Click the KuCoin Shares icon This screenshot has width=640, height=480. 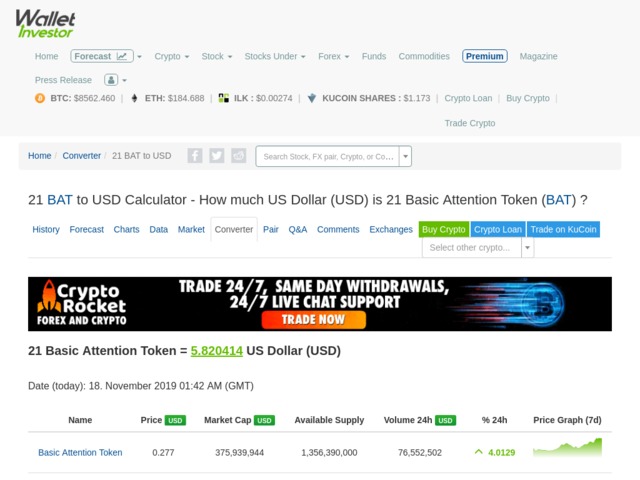[x=312, y=98]
